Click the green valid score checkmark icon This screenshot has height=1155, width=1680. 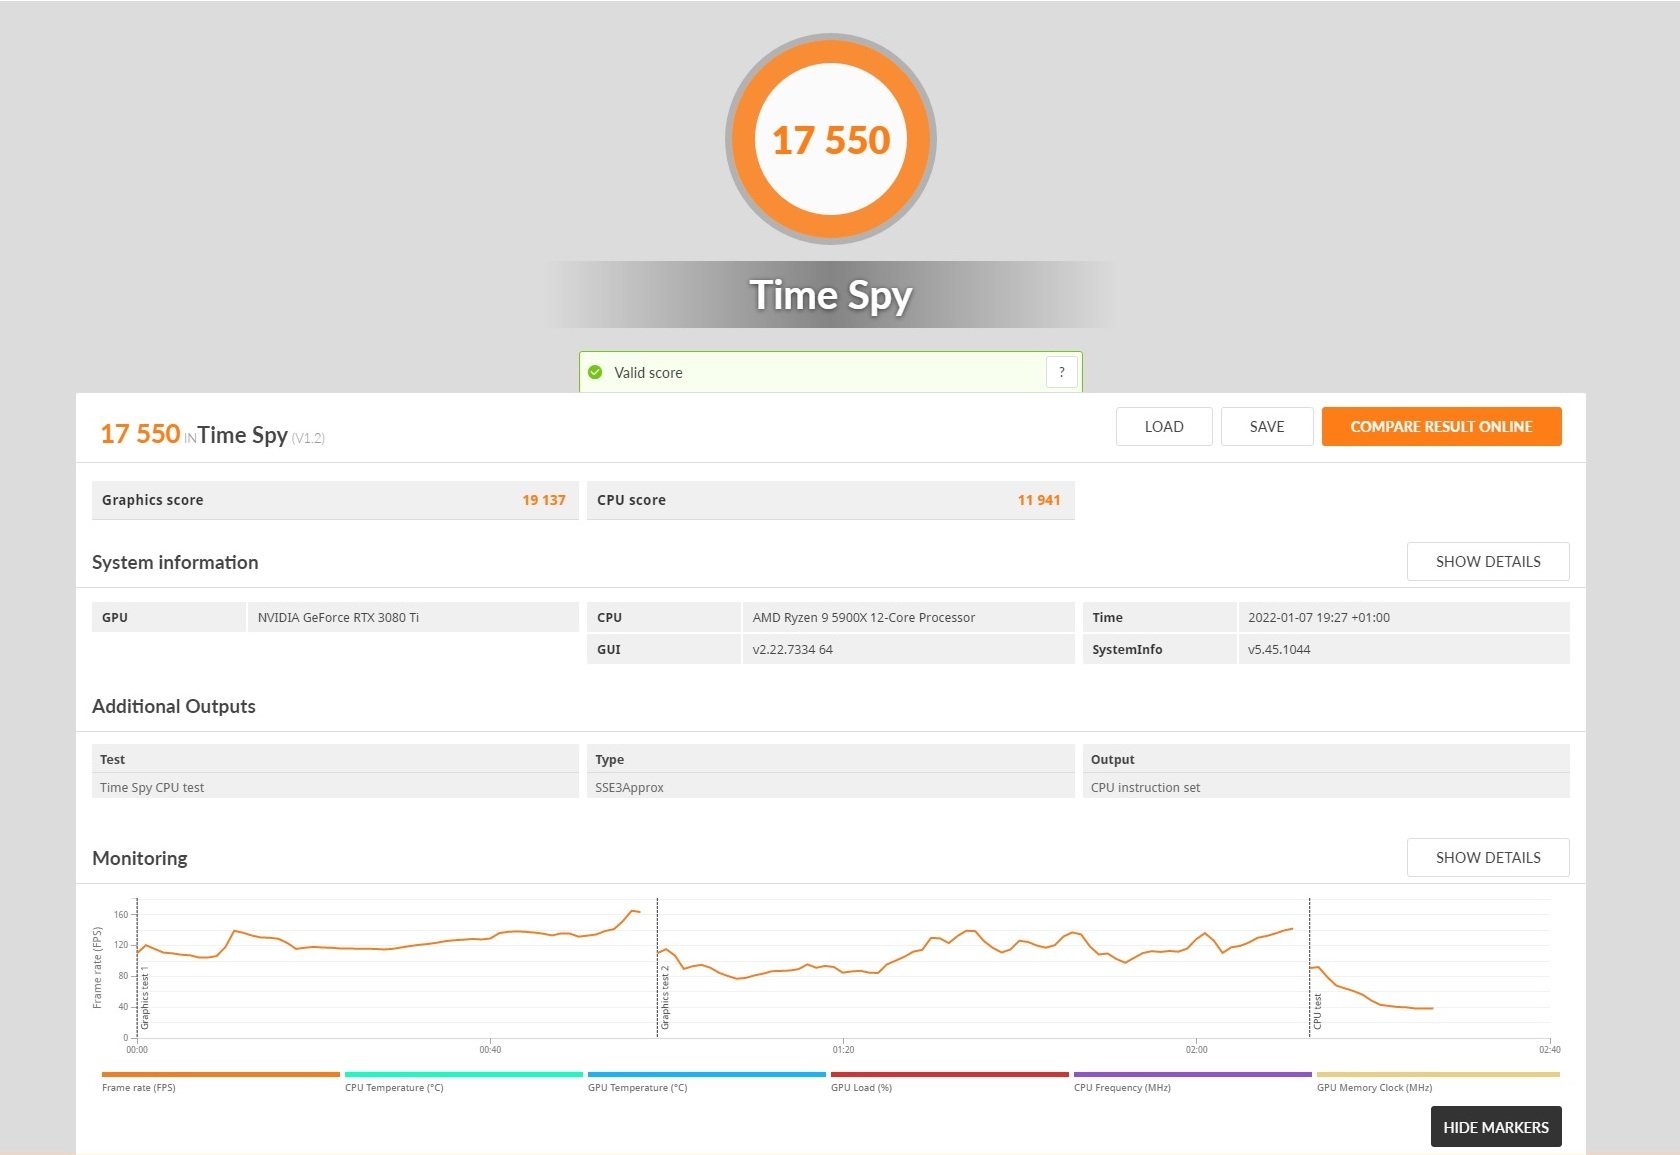pyautogui.click(x=595, y=372)
